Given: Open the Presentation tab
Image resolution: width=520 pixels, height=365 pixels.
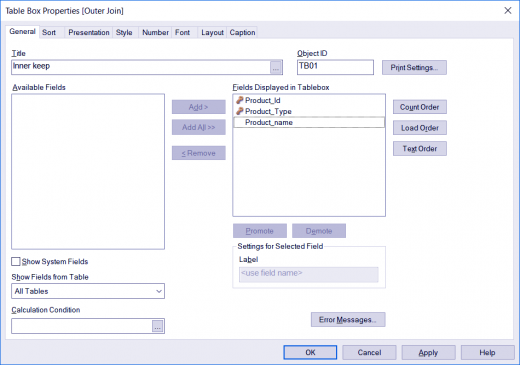Looking at the screenshot, I should (89, 32).
